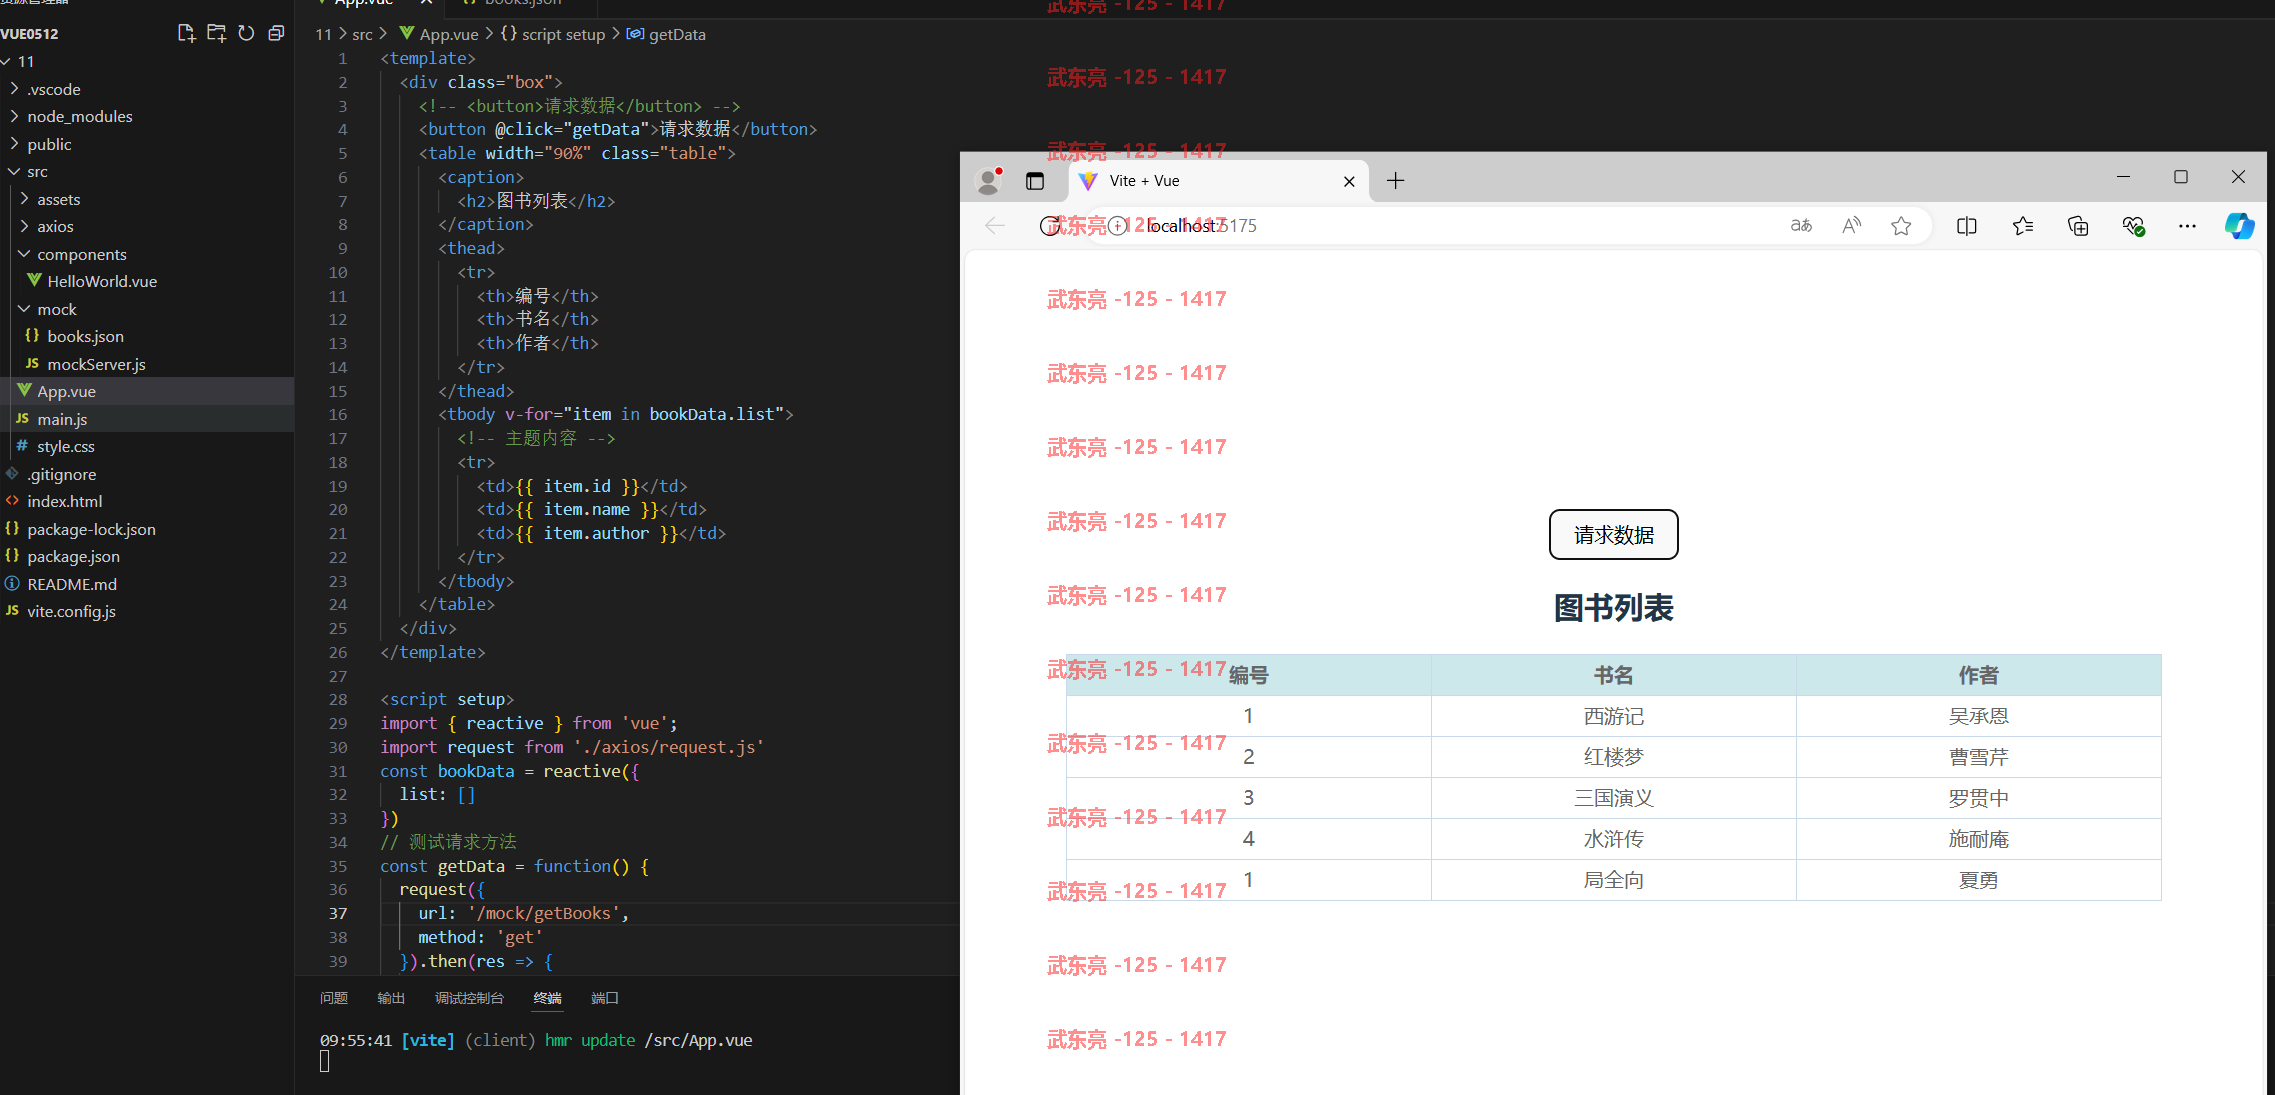This screenshot has width=2275, height=1095.
Task: Open Copilot in browser
Action: (x=2239, y=226)
